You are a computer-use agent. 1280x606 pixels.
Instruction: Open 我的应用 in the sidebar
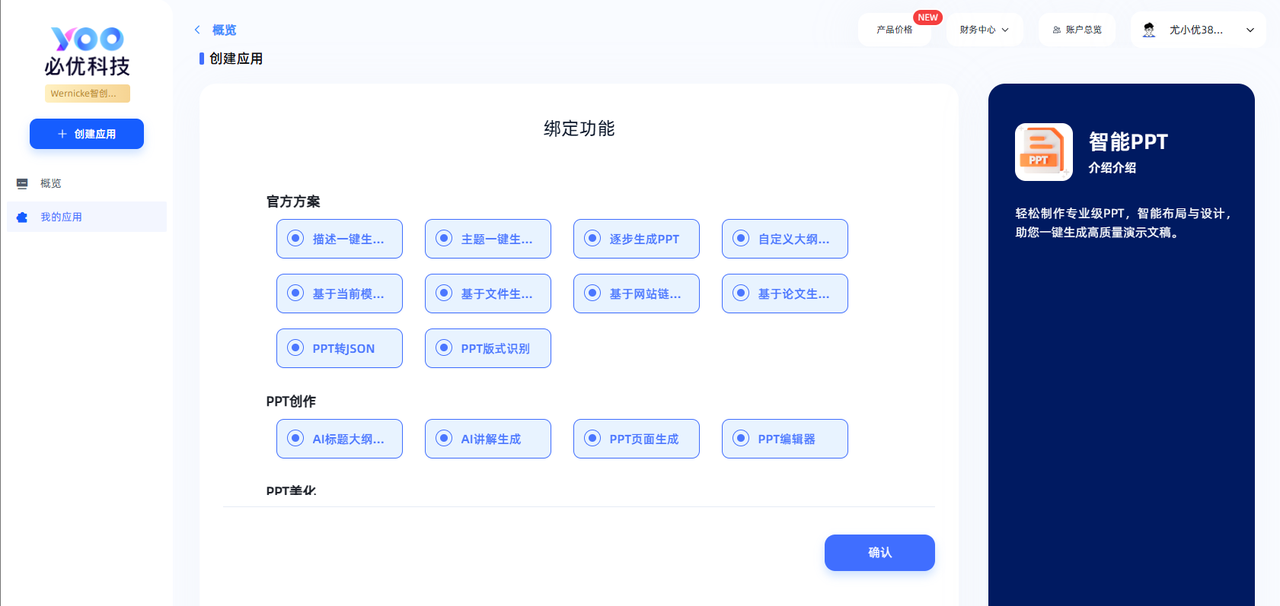(61, 217)
